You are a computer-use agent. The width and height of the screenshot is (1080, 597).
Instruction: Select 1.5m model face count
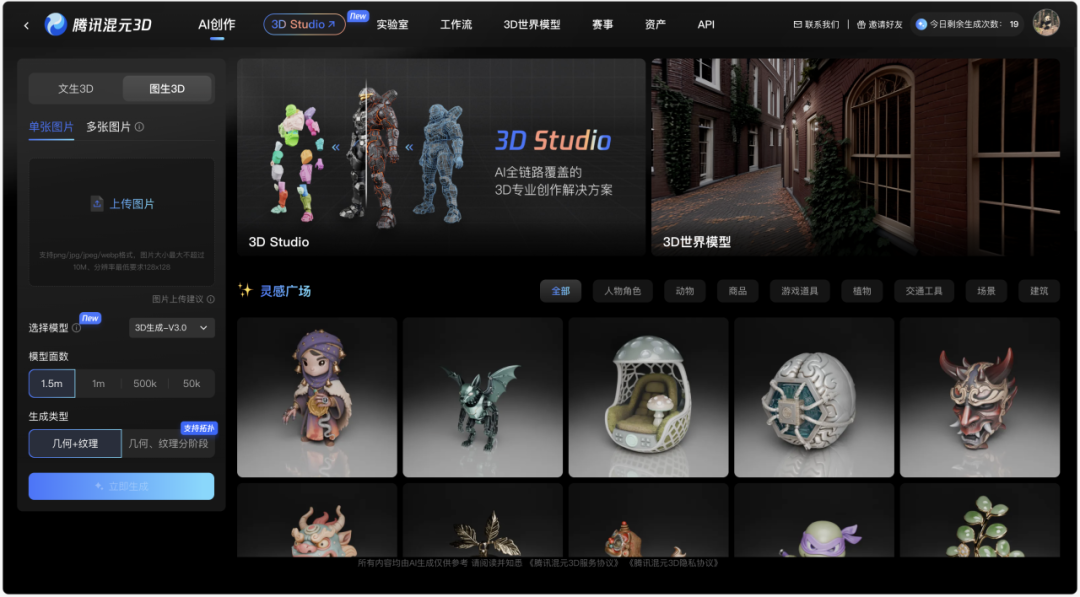[52, 384]
